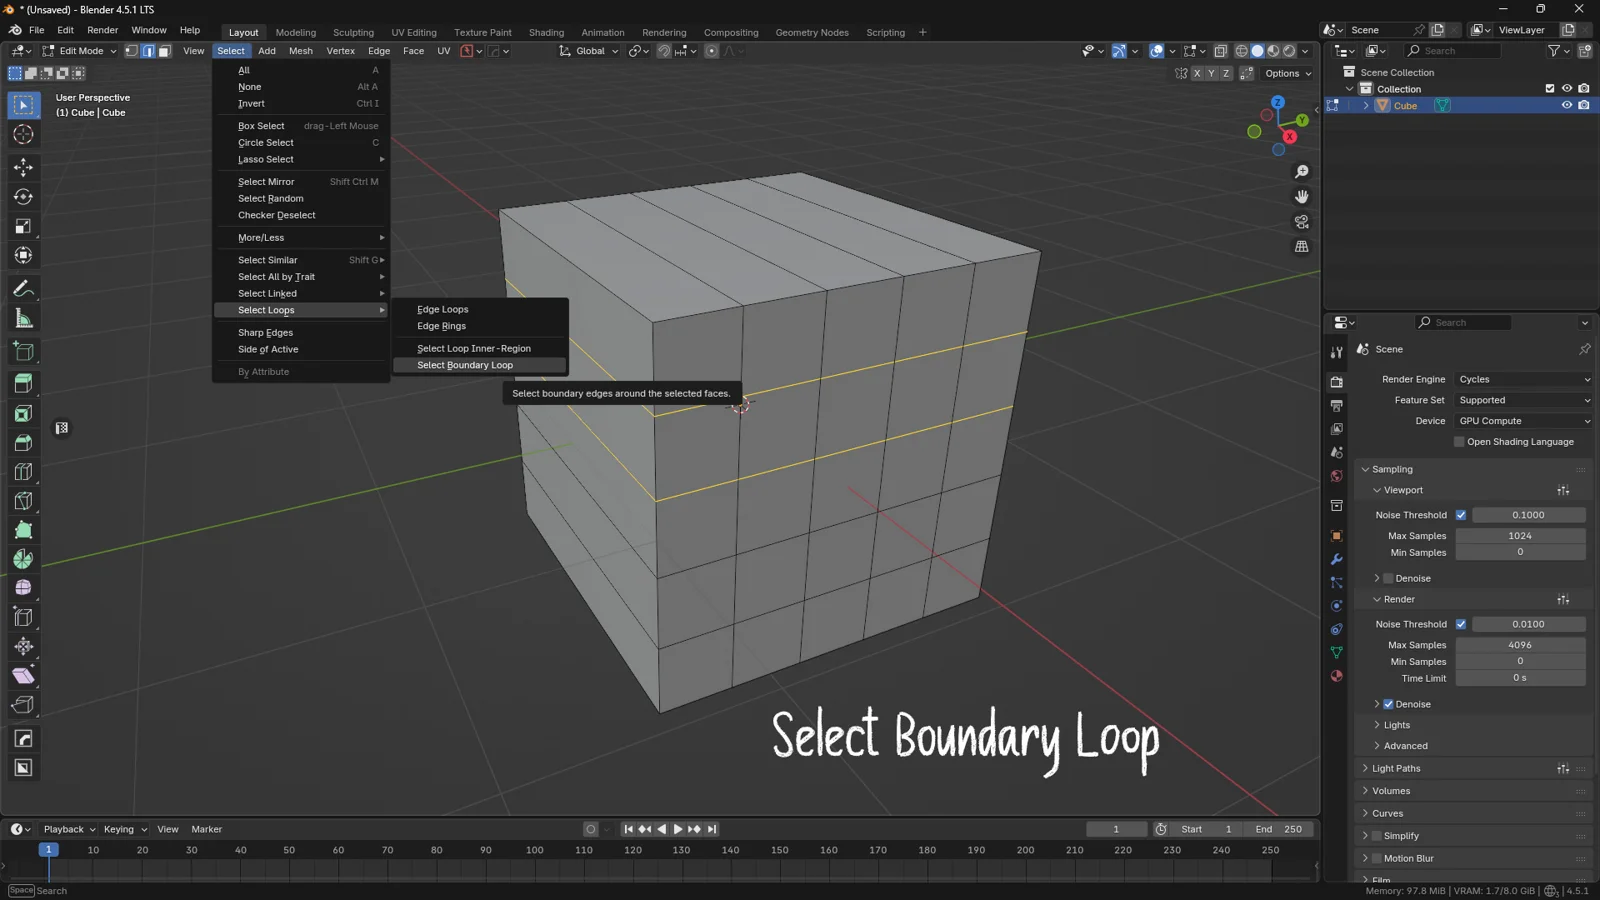
Task: Toggle Viewport Noise Threshold checkbox
Action: coord(1461,515)
